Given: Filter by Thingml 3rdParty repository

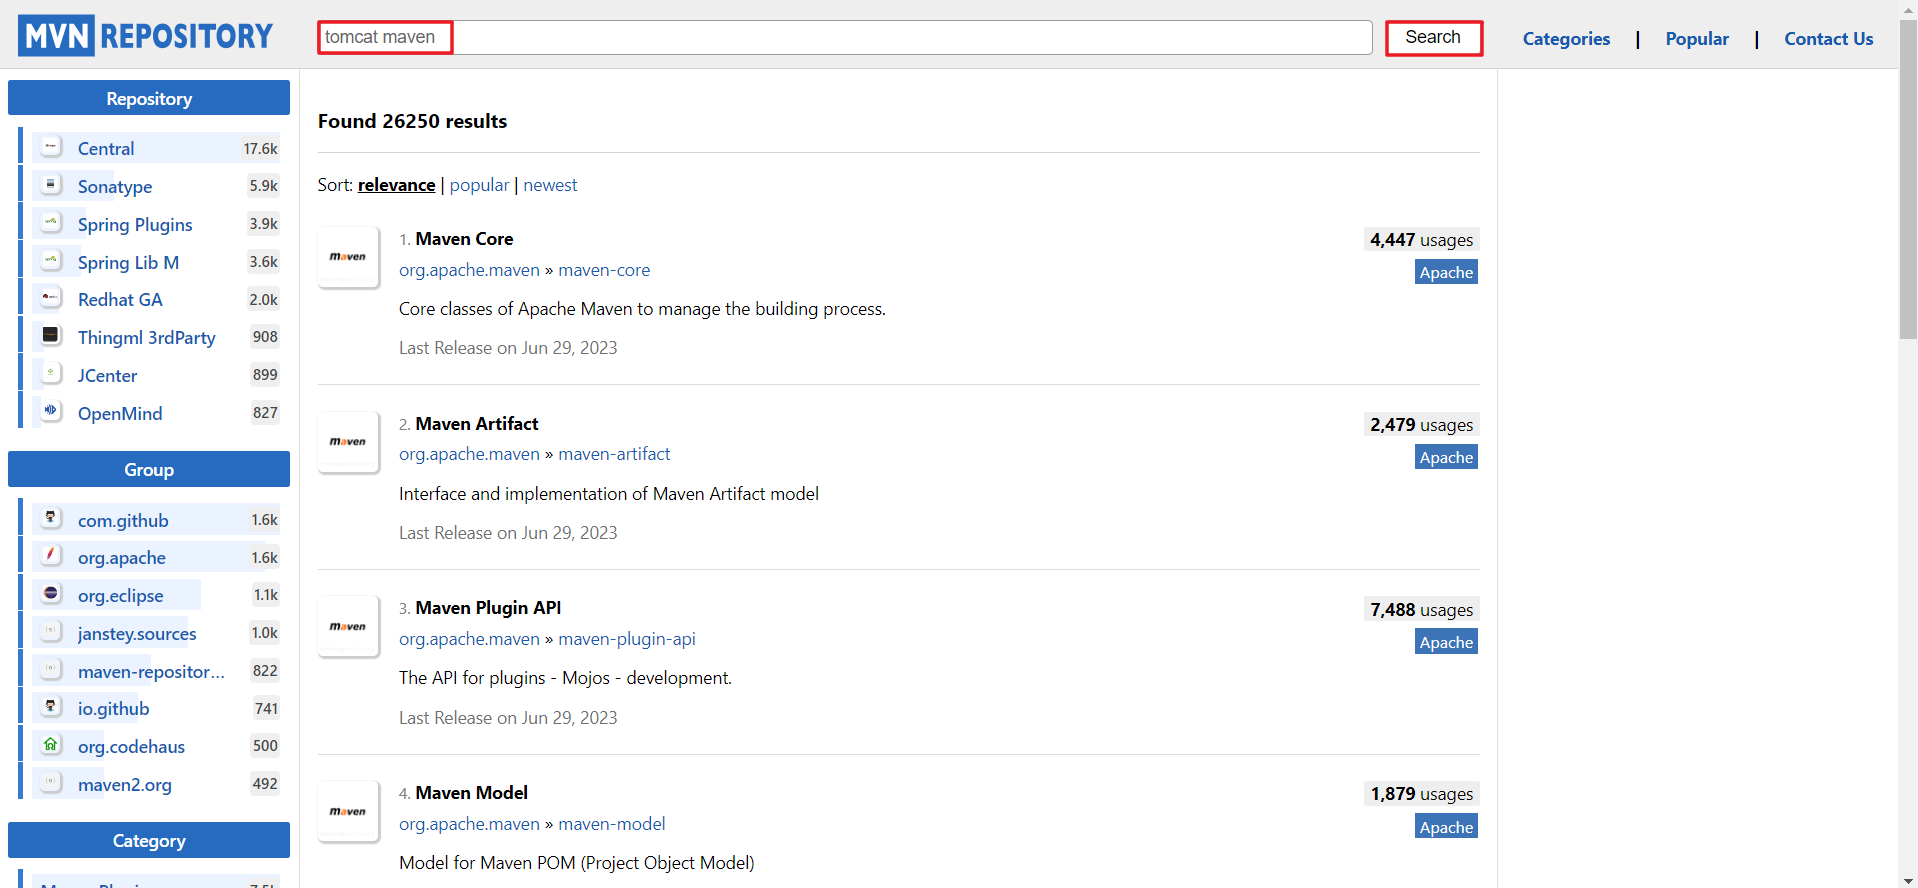Looking at the screenshot, I should pyautogui.click(x=147, y=337).
